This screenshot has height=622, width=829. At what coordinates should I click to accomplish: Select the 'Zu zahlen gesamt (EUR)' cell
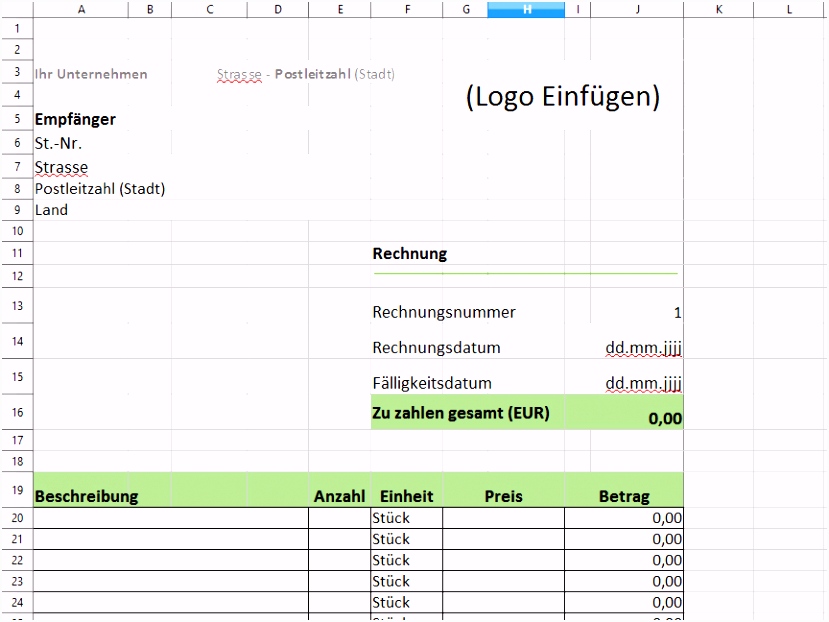(461, 413)
